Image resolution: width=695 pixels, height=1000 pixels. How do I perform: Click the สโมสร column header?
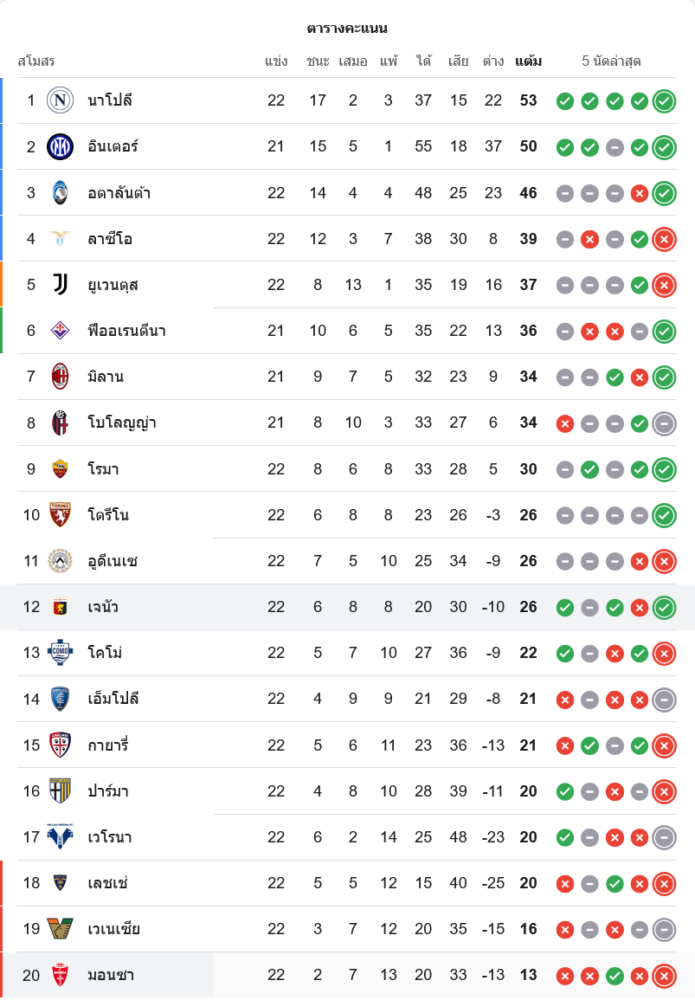click(36, 61)
